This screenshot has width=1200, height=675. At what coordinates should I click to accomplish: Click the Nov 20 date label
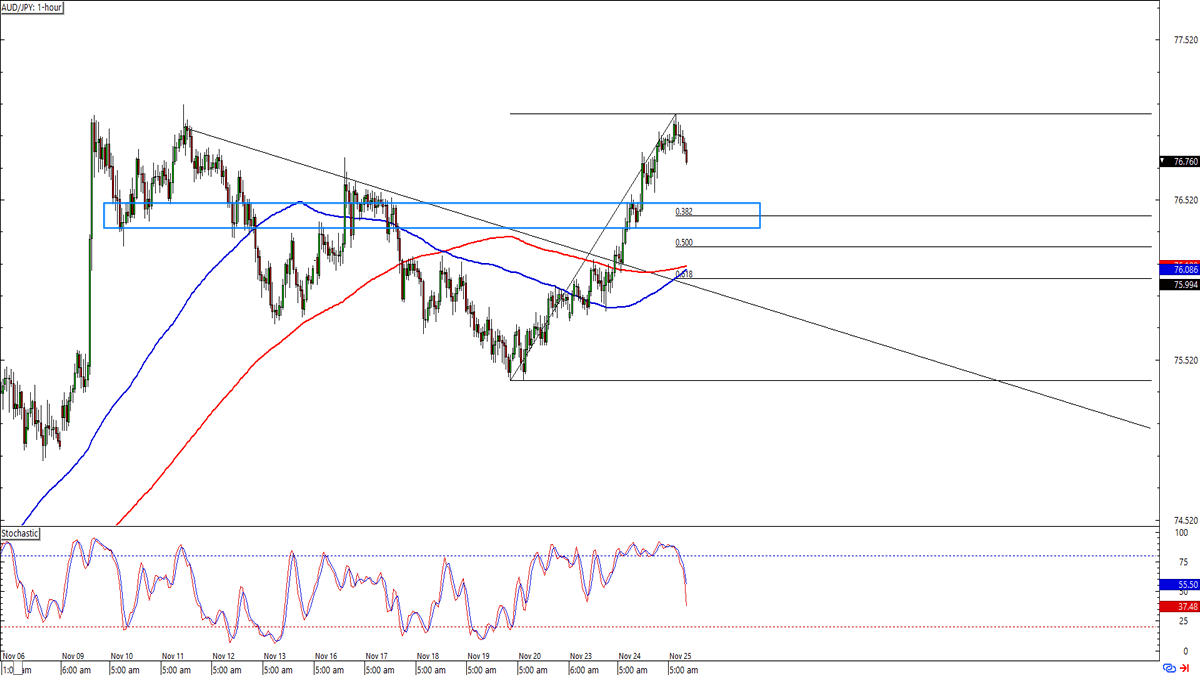click(530, 658)
